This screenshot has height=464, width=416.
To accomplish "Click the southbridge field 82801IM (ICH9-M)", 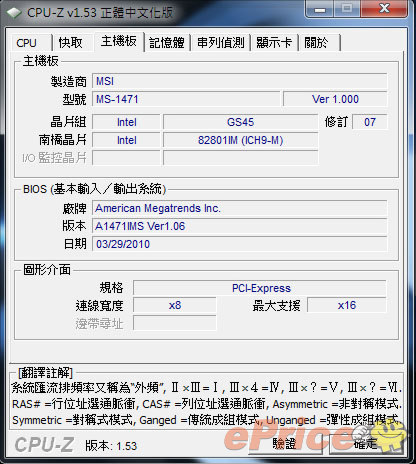I will pos(240,140).
